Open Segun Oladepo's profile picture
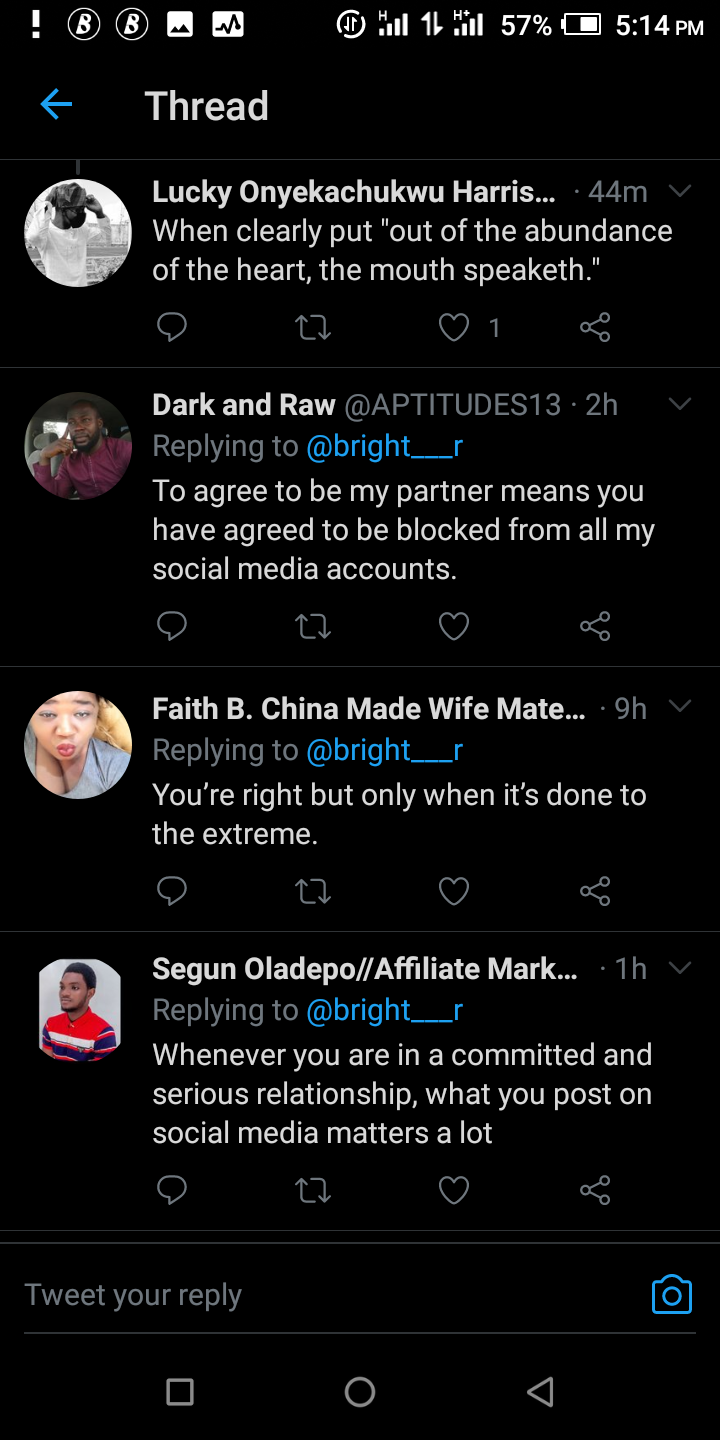720x1440 pixels. pyautogui.click(x=79, y=1008)
